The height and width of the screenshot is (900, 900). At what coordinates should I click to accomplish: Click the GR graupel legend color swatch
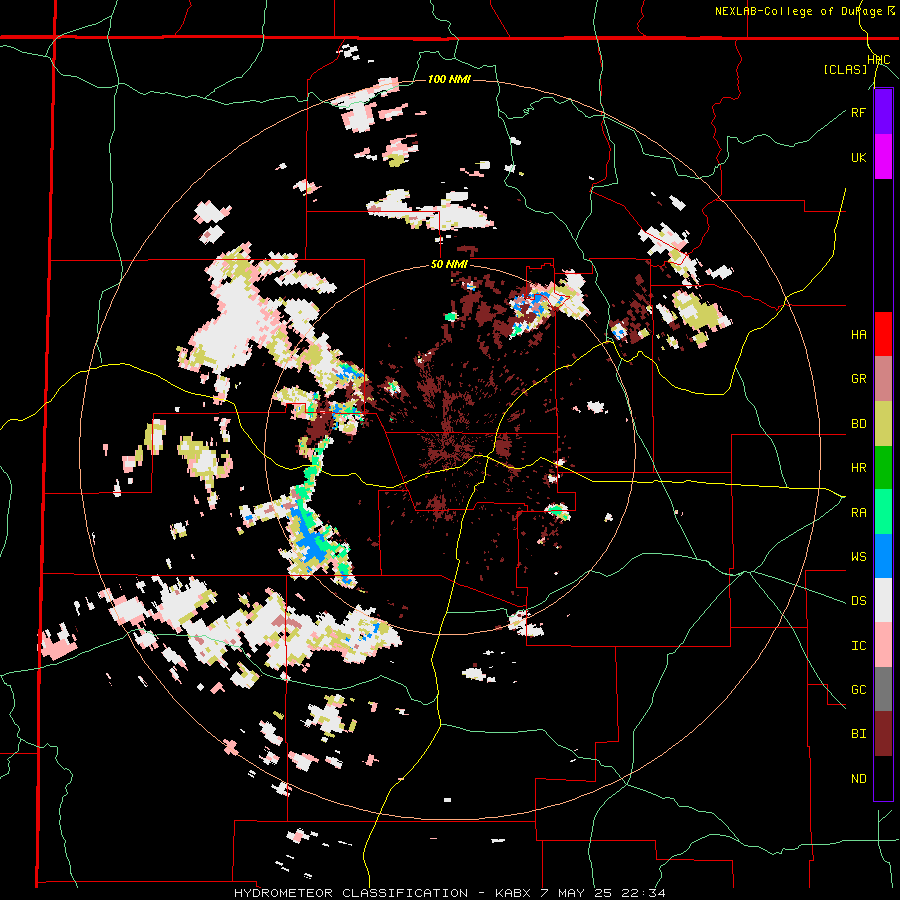pos(883,379)
